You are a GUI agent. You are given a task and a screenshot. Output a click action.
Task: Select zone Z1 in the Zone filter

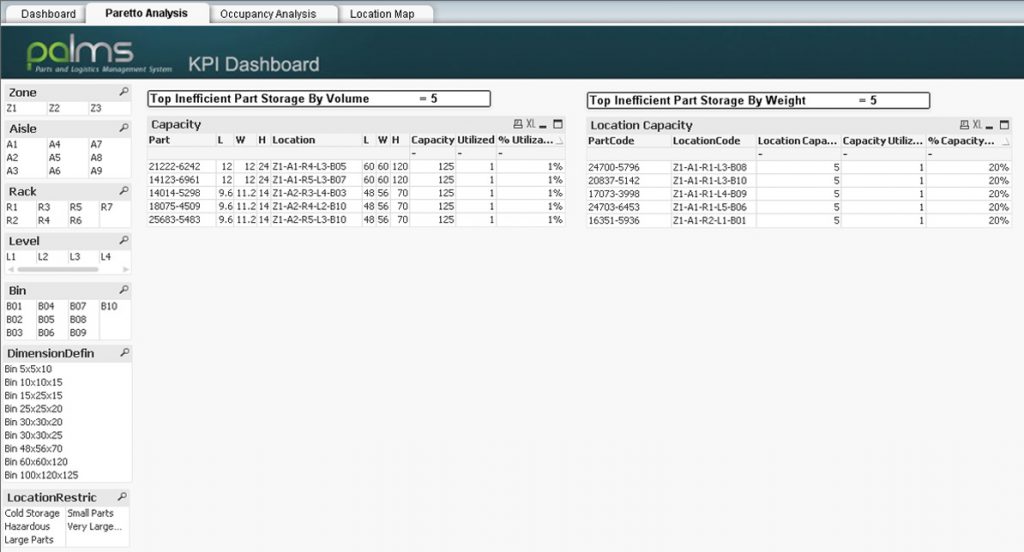[12, 108]
